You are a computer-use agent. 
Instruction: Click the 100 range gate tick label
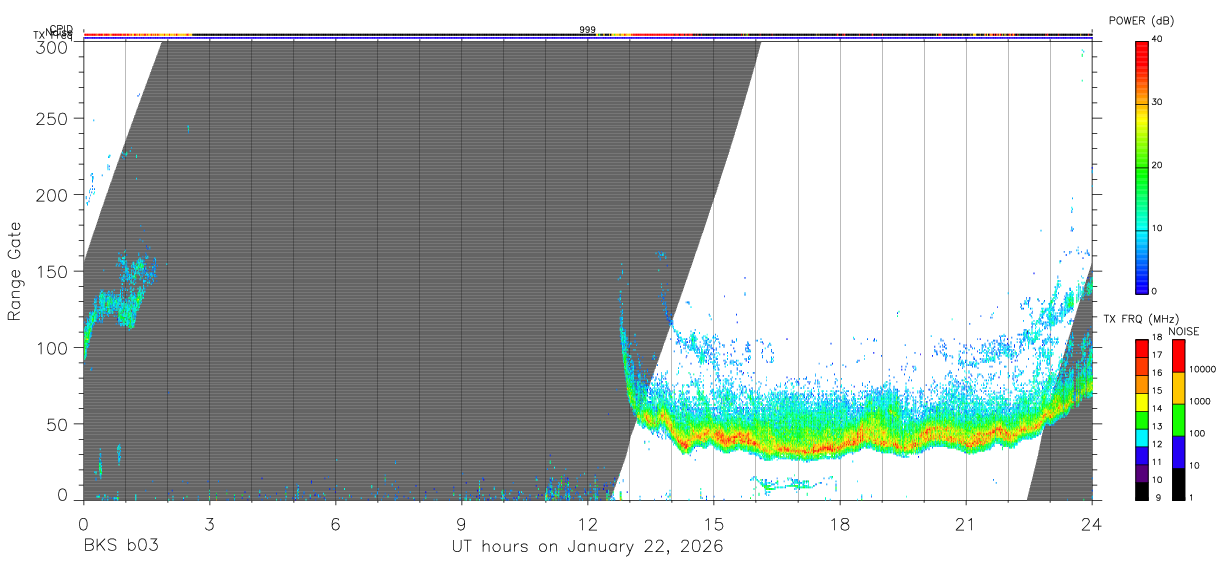coord(54,347)
